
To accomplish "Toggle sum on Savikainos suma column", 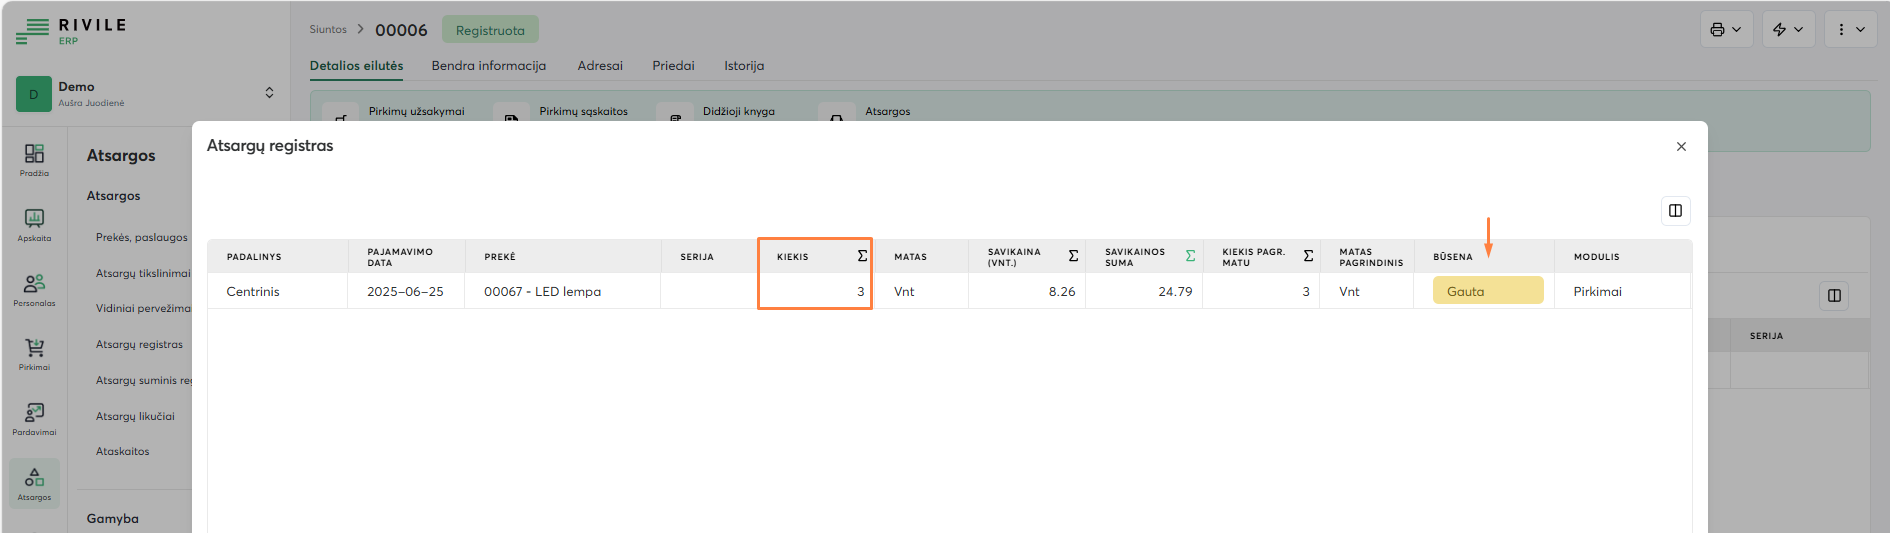I will click(1190, 256).
